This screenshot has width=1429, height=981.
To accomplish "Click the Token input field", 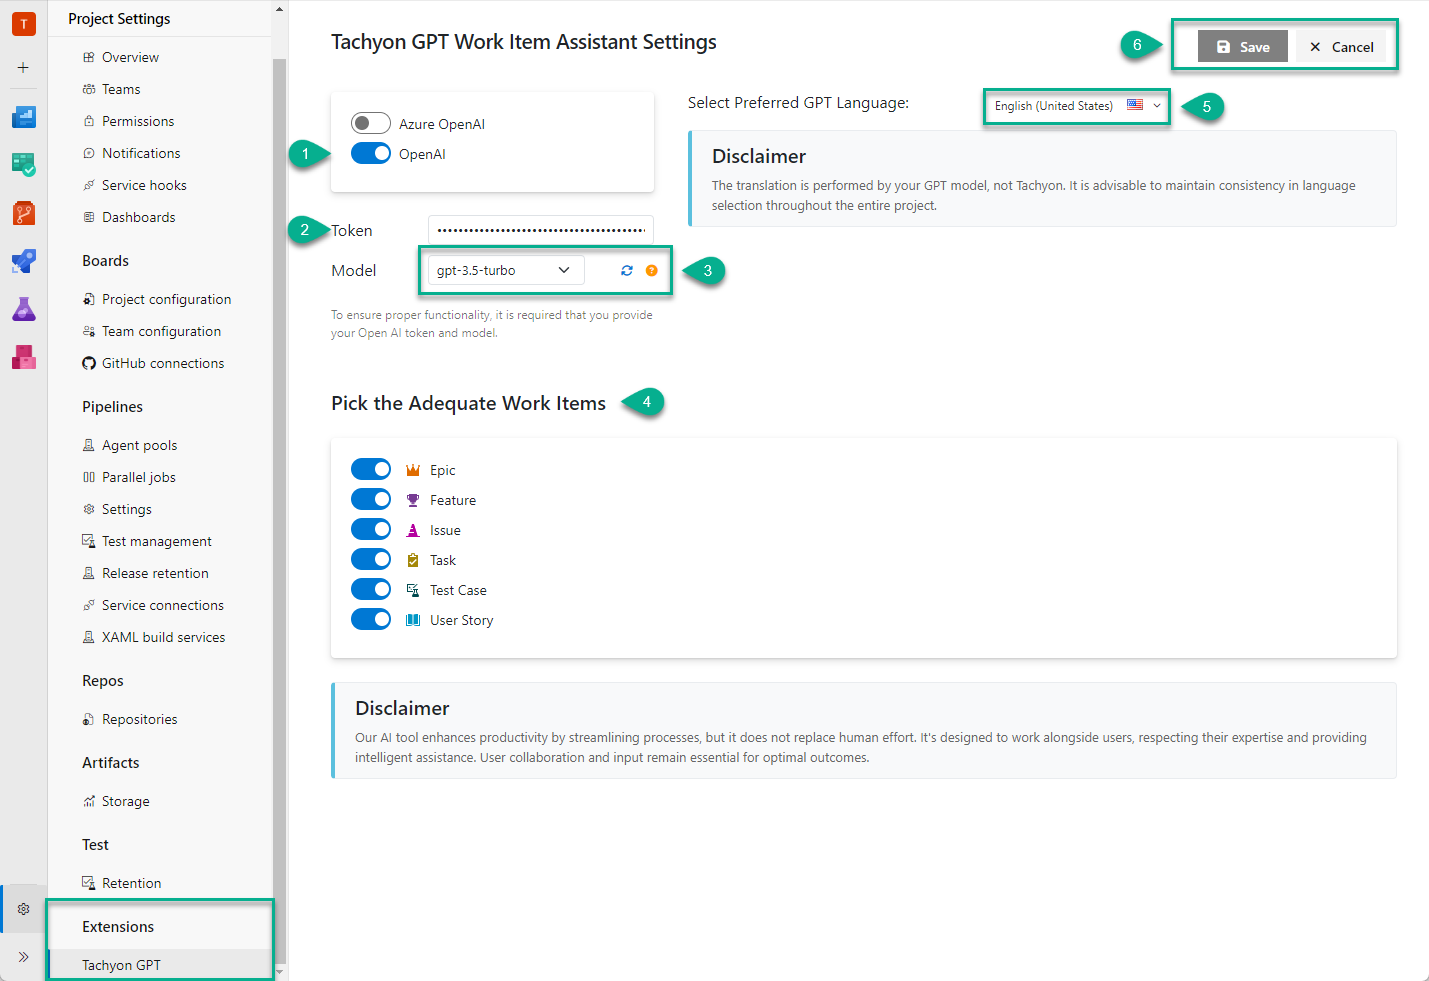I will click(540, 229).
